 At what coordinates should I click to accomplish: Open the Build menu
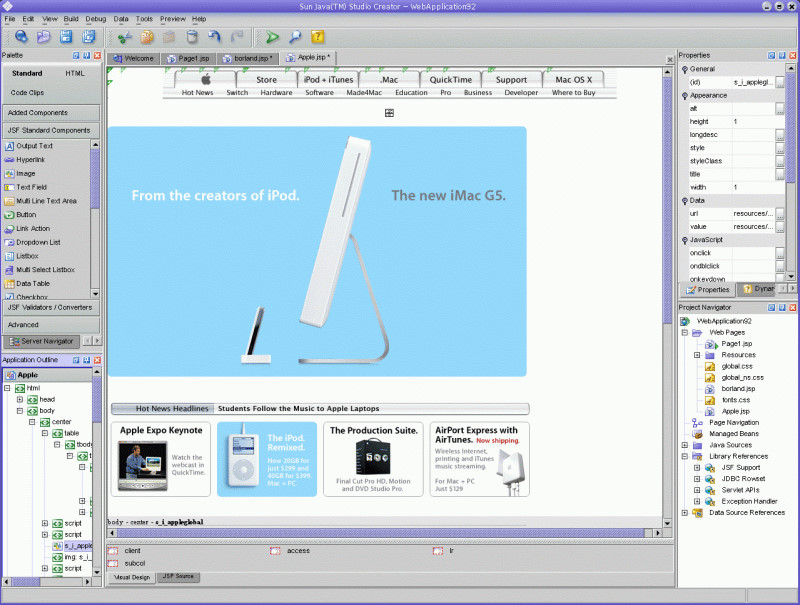point(71,19)
